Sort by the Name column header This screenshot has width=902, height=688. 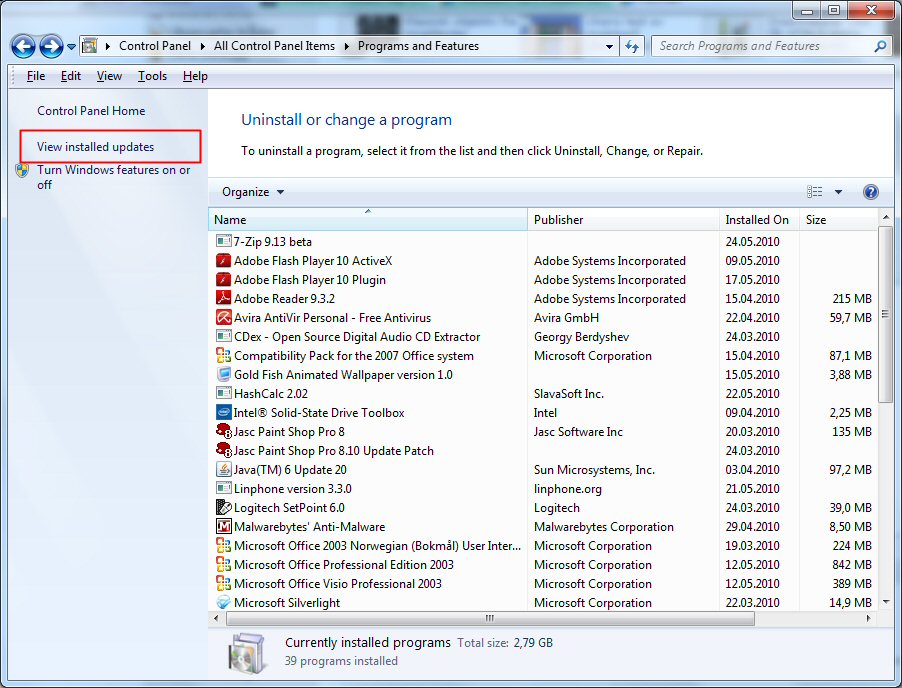tap(368, 219)
